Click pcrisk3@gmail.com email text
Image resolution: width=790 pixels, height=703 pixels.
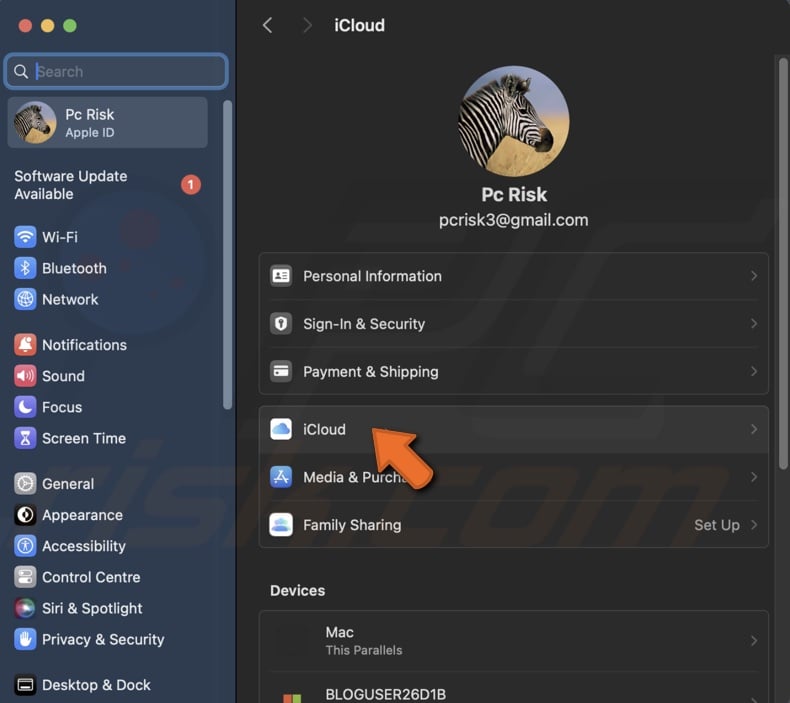click(x=513, y=220)
